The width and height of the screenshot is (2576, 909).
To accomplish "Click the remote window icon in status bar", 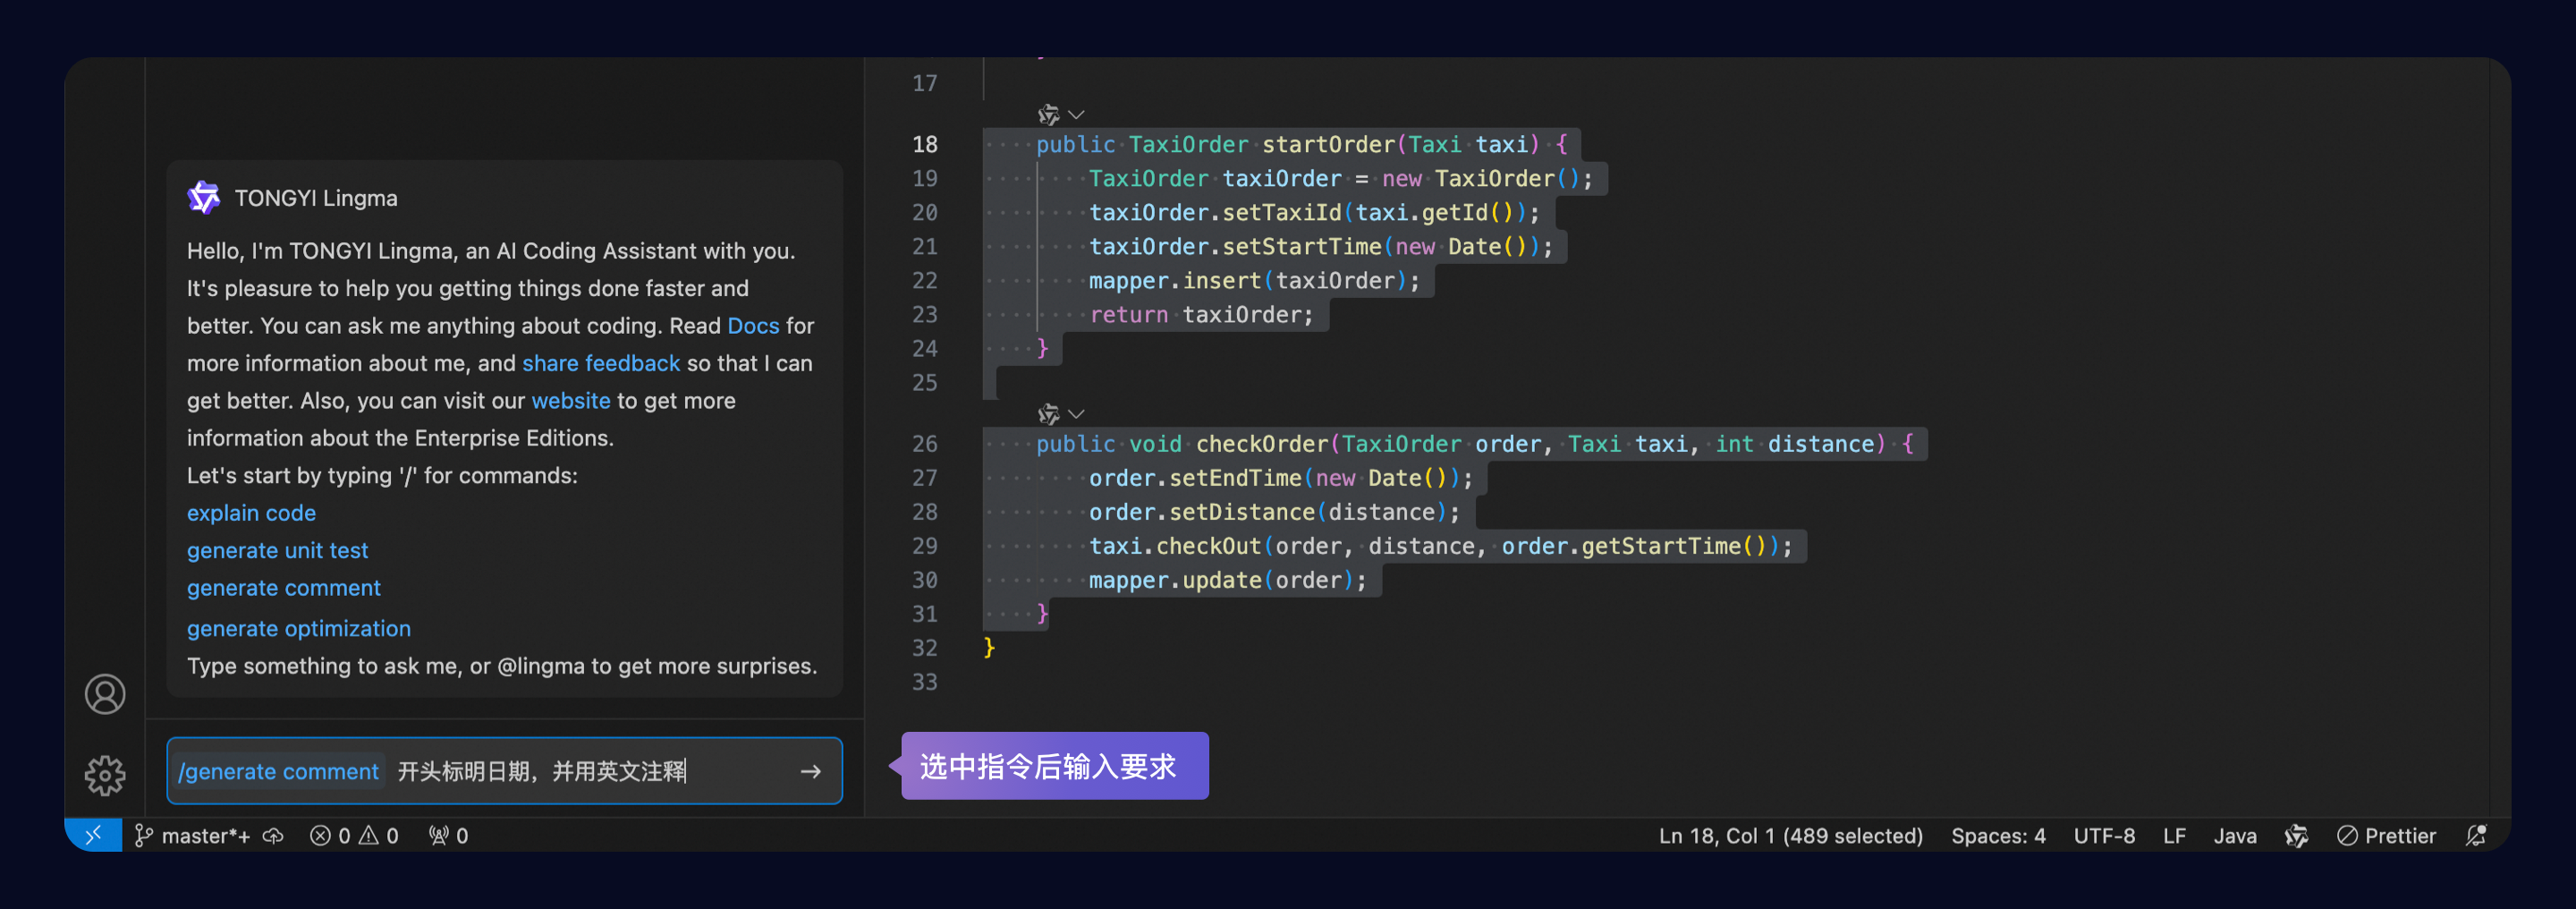I will coord(93,835).
